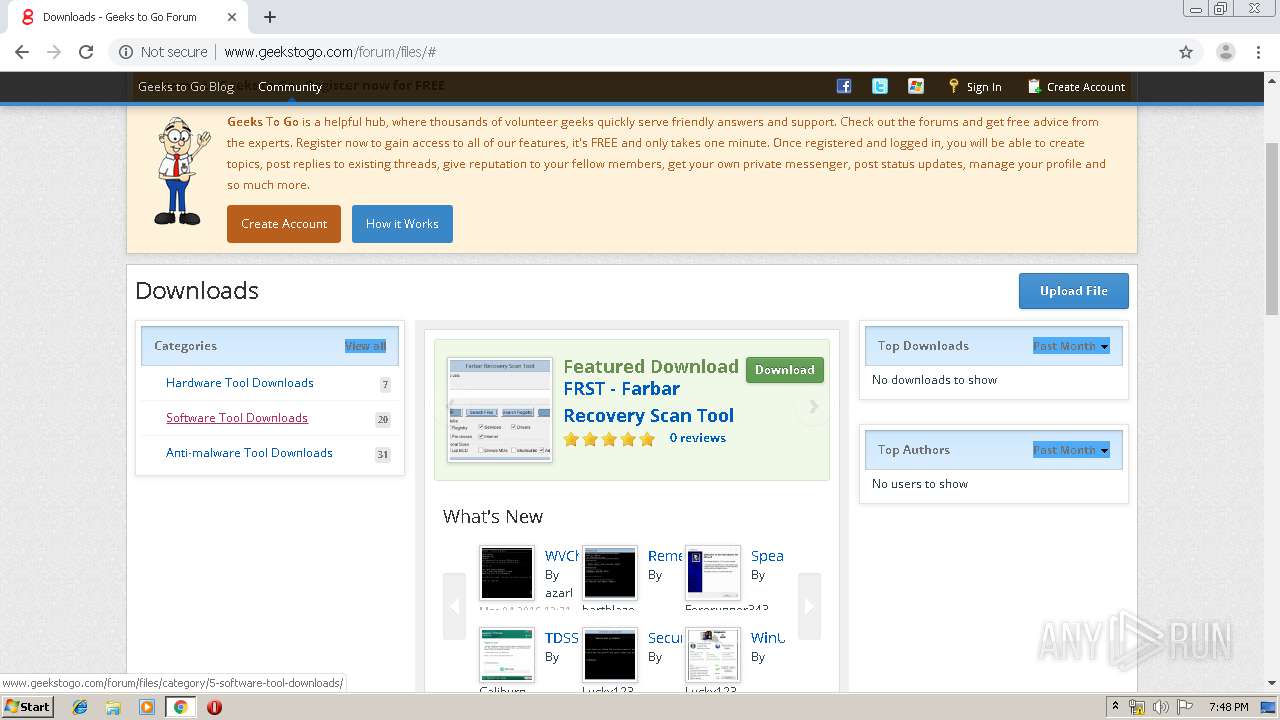
Task: Open TDSS file thumbnail
Action: click(x=507, y=655)
